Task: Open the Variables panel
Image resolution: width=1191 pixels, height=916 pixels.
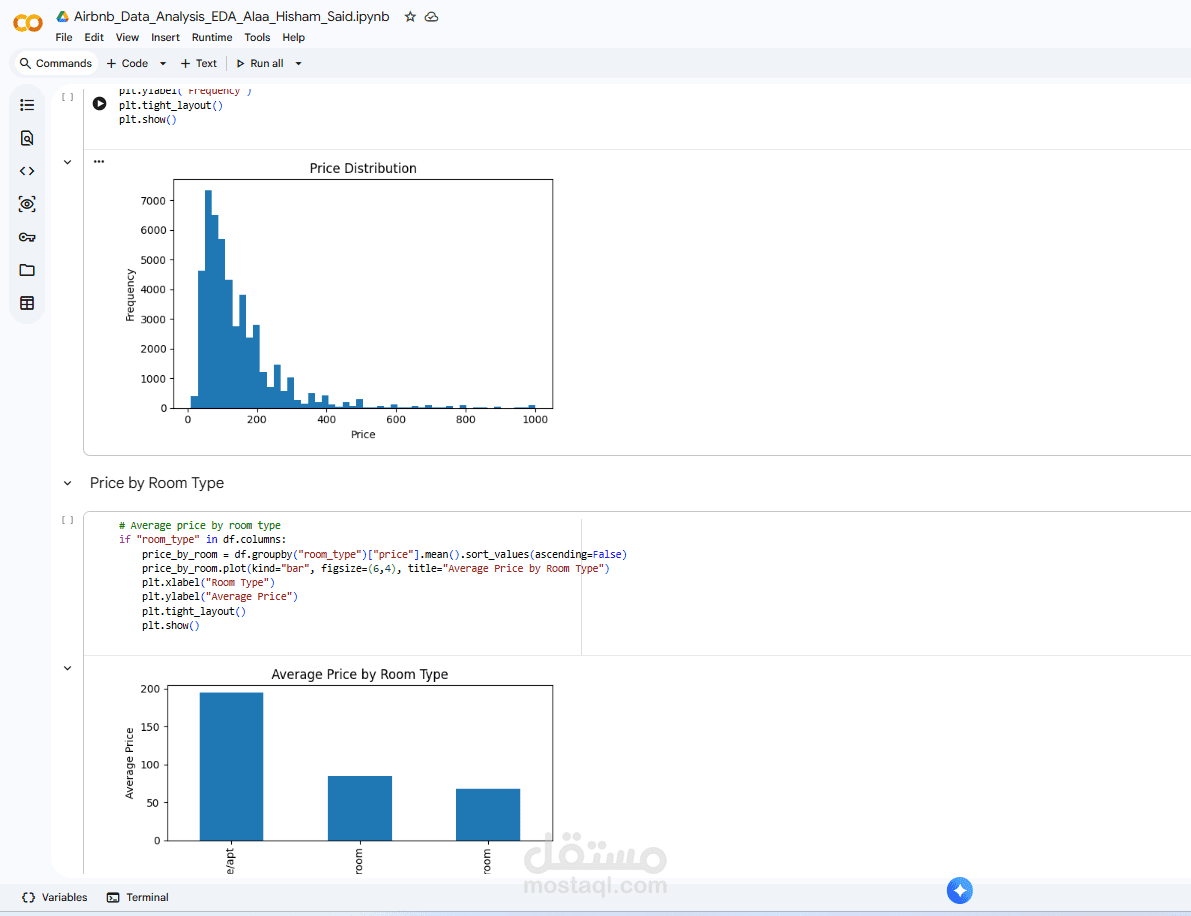Action: click(x=55, y=897)
